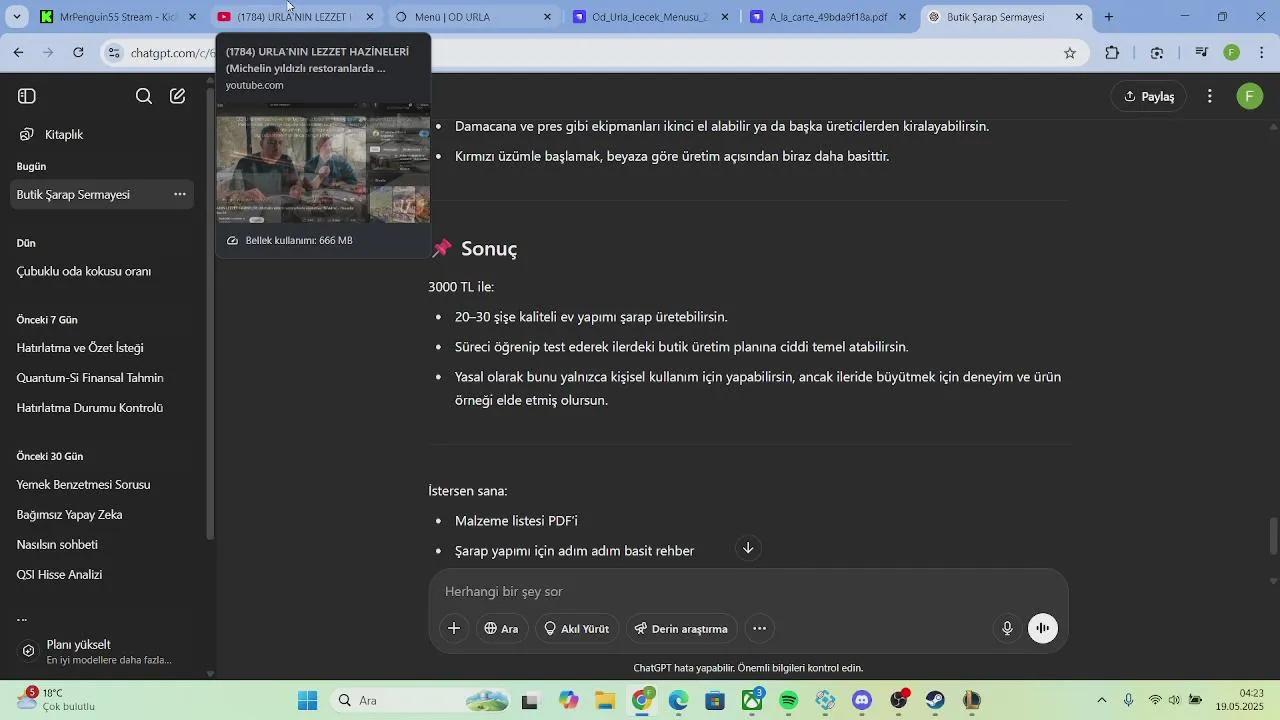Open Chrome profile F avatar

pos(1232,53)
